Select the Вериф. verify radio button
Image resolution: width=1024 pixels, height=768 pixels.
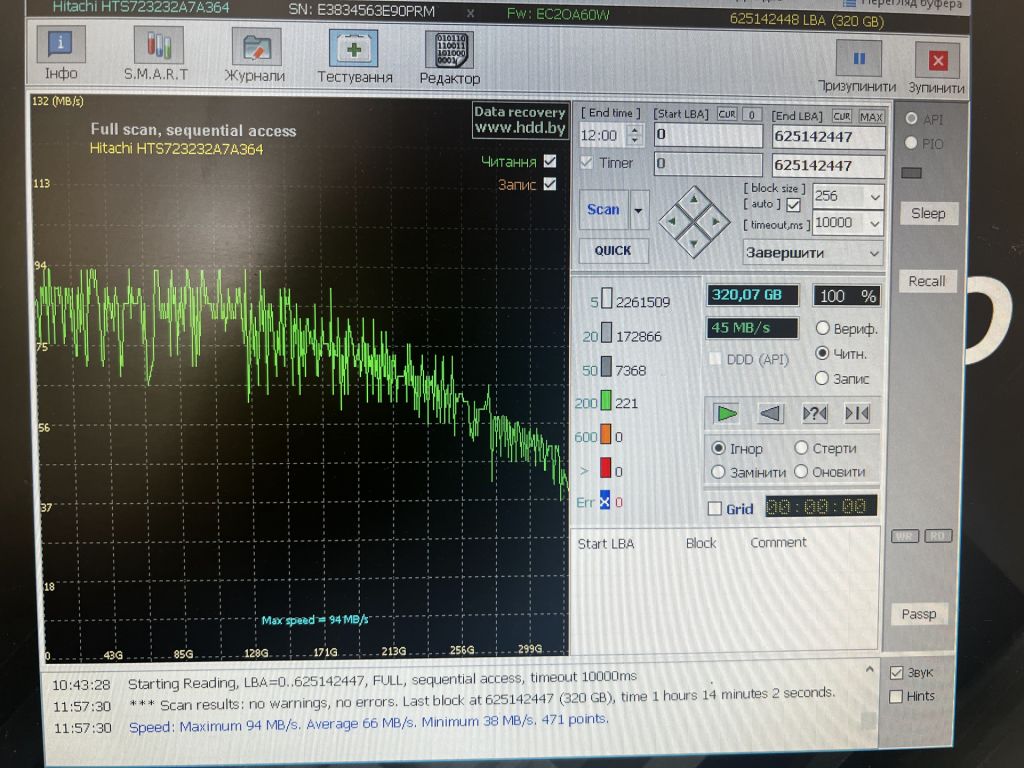coord(822,328)
